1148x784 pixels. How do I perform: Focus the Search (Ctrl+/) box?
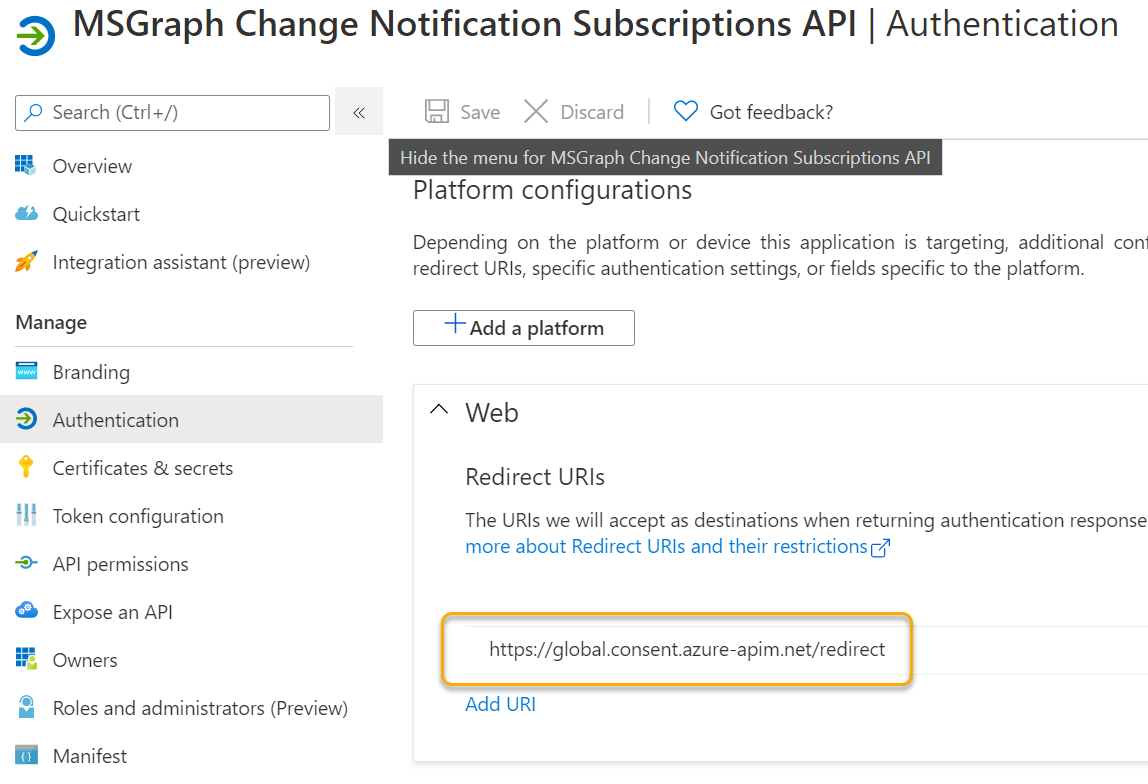pos(173,113)
